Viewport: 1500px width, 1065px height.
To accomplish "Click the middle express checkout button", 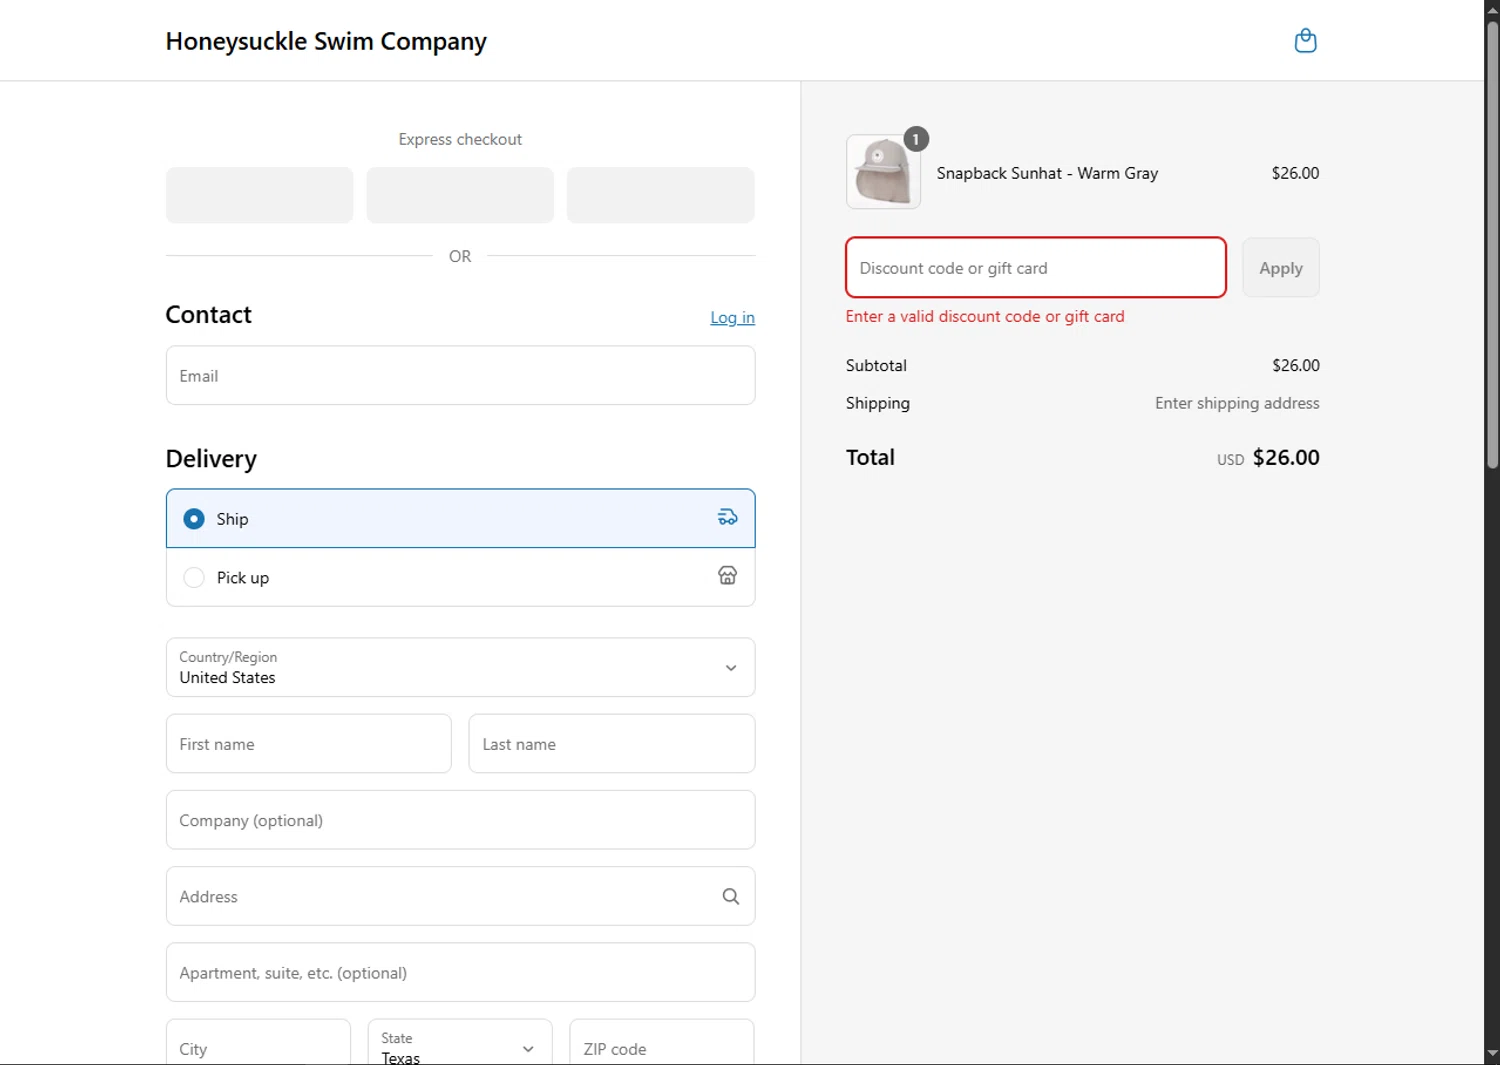I will coord(460,195).
